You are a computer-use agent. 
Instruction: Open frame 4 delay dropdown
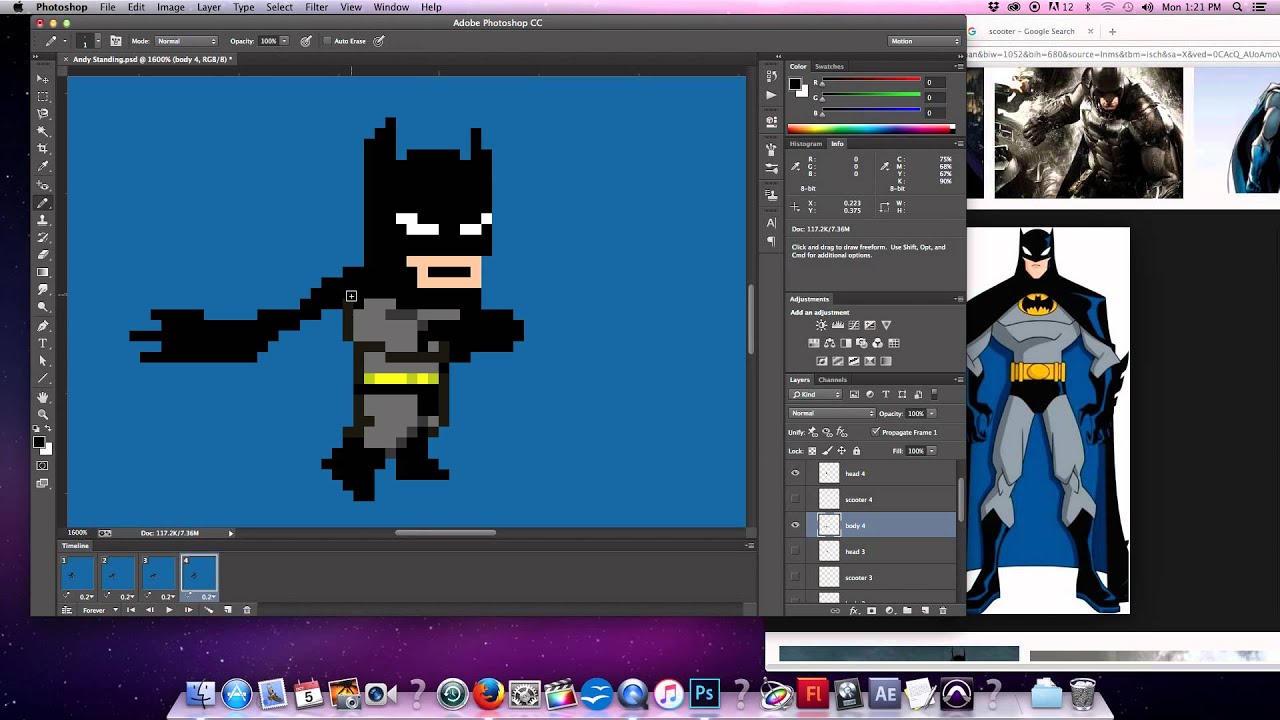tap(207, 597)
